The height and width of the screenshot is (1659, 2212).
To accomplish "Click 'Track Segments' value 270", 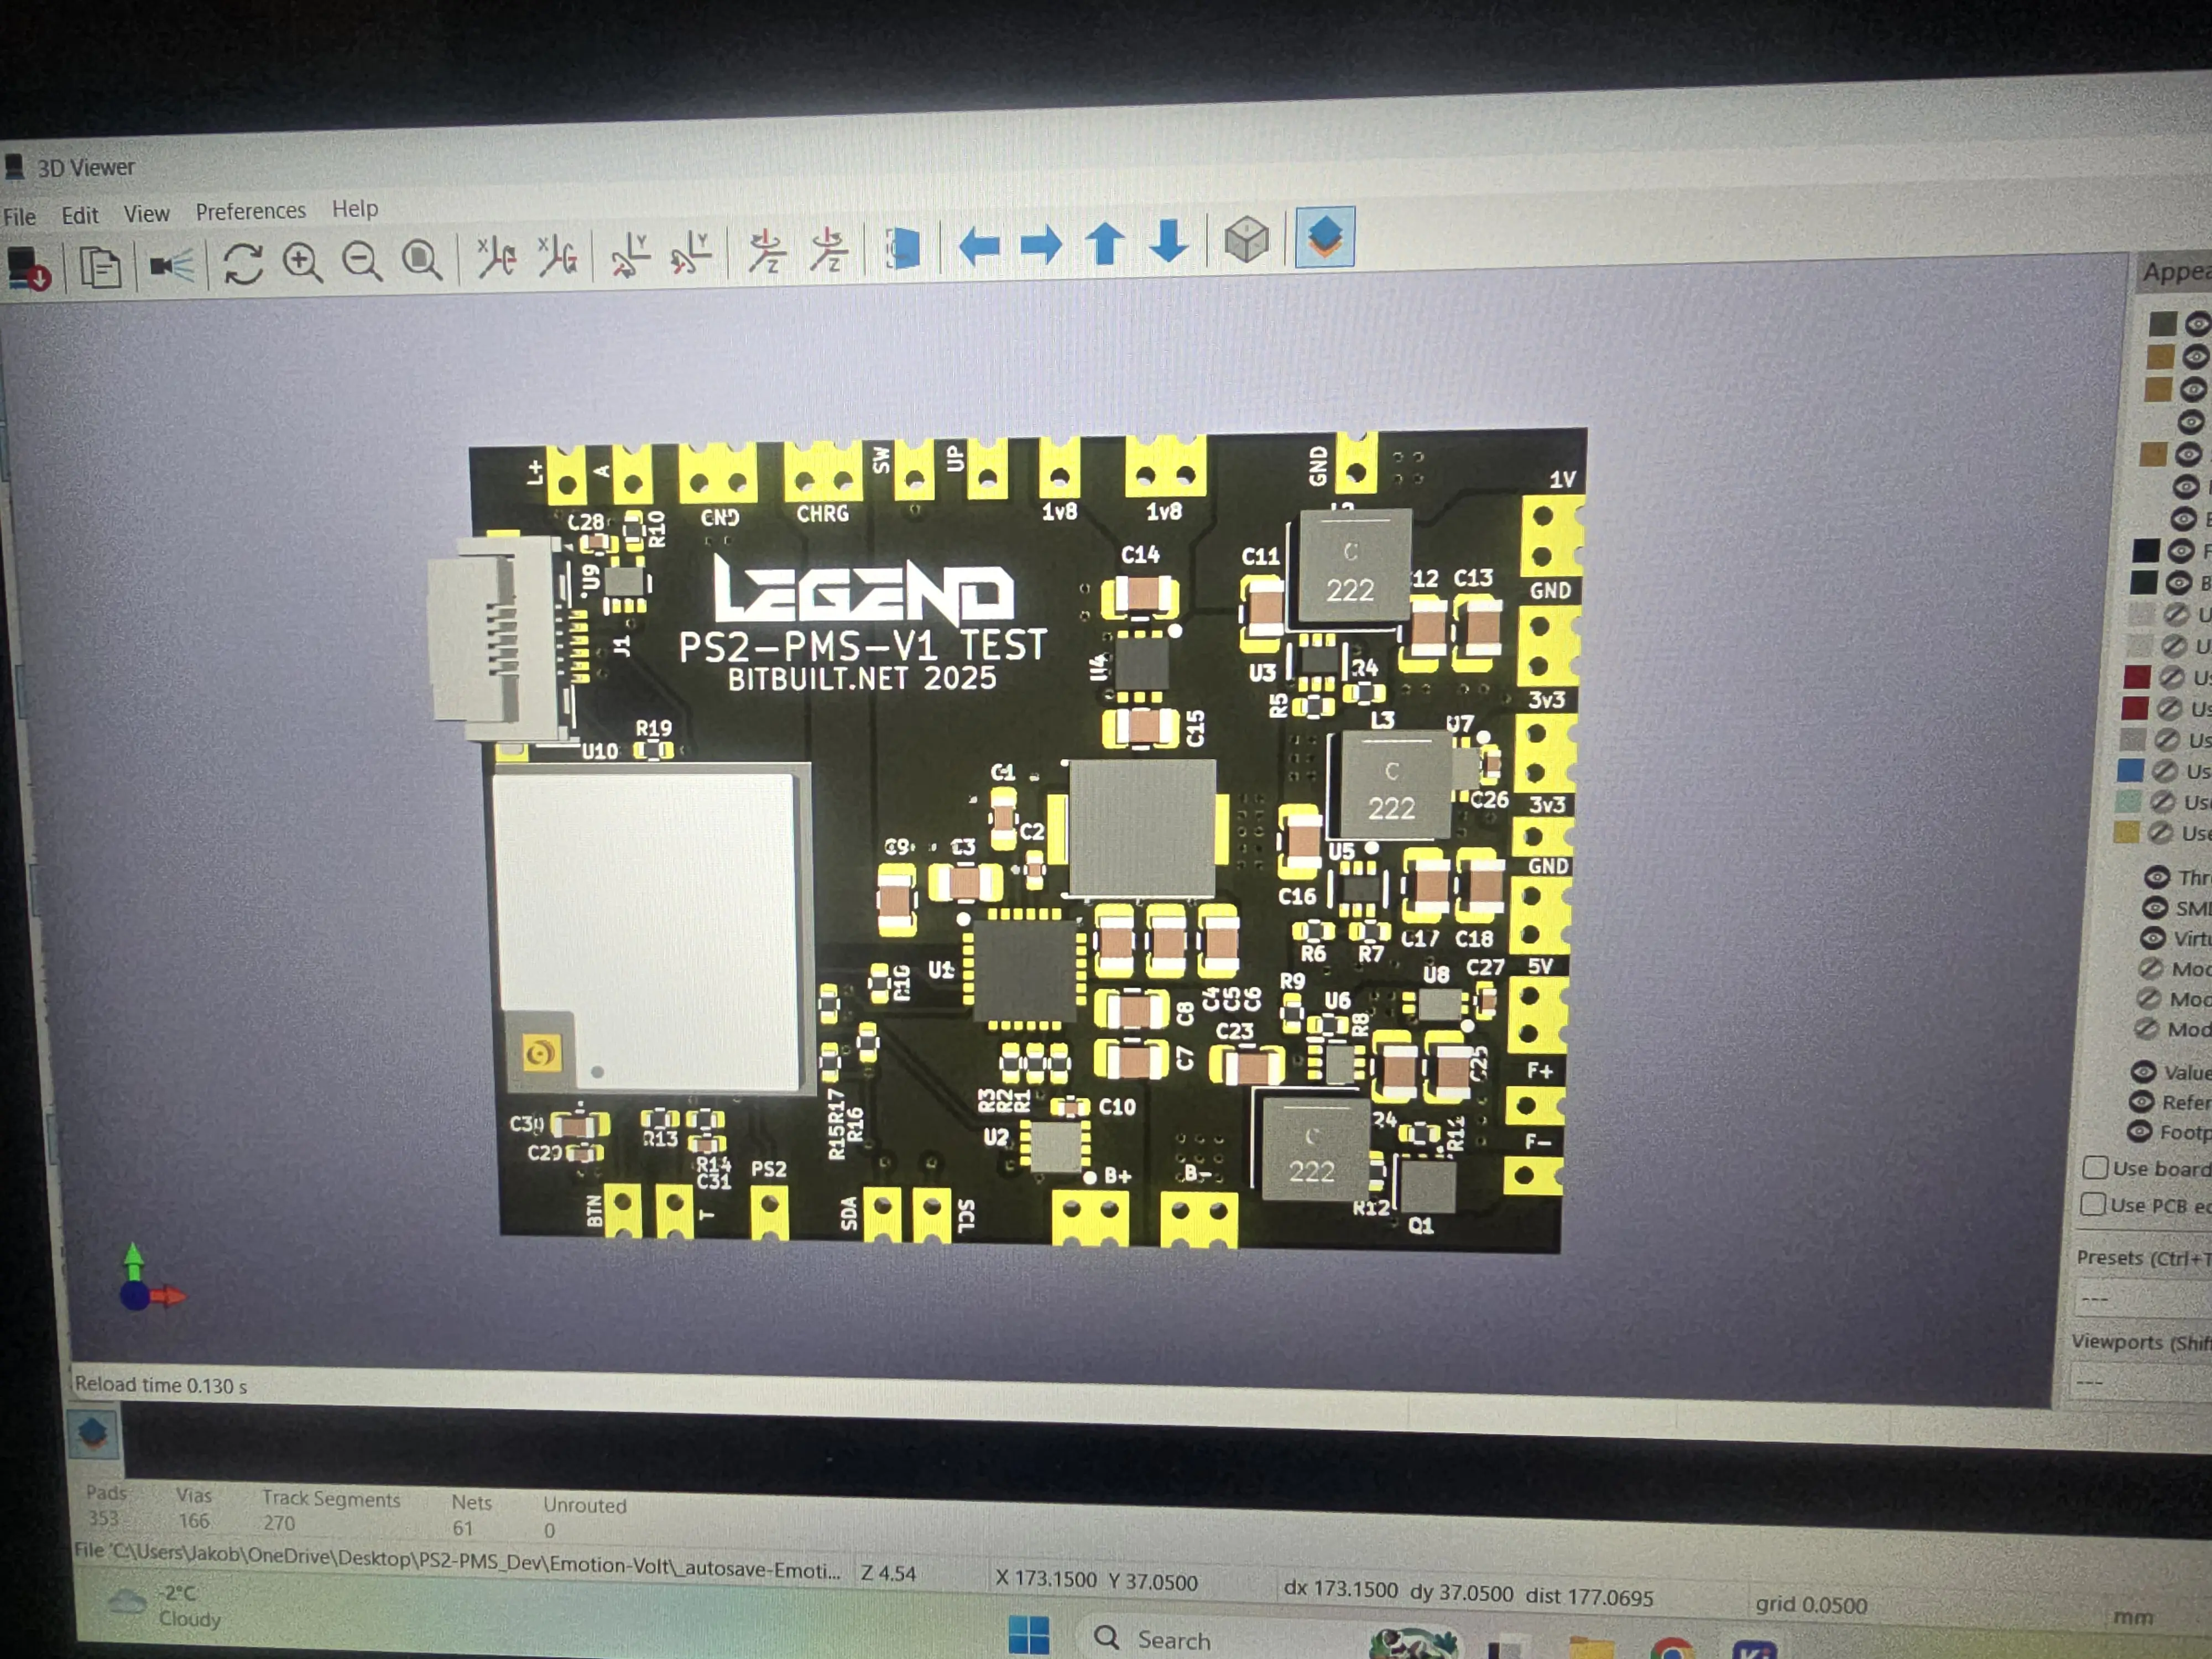I will tap(279, 1522).
